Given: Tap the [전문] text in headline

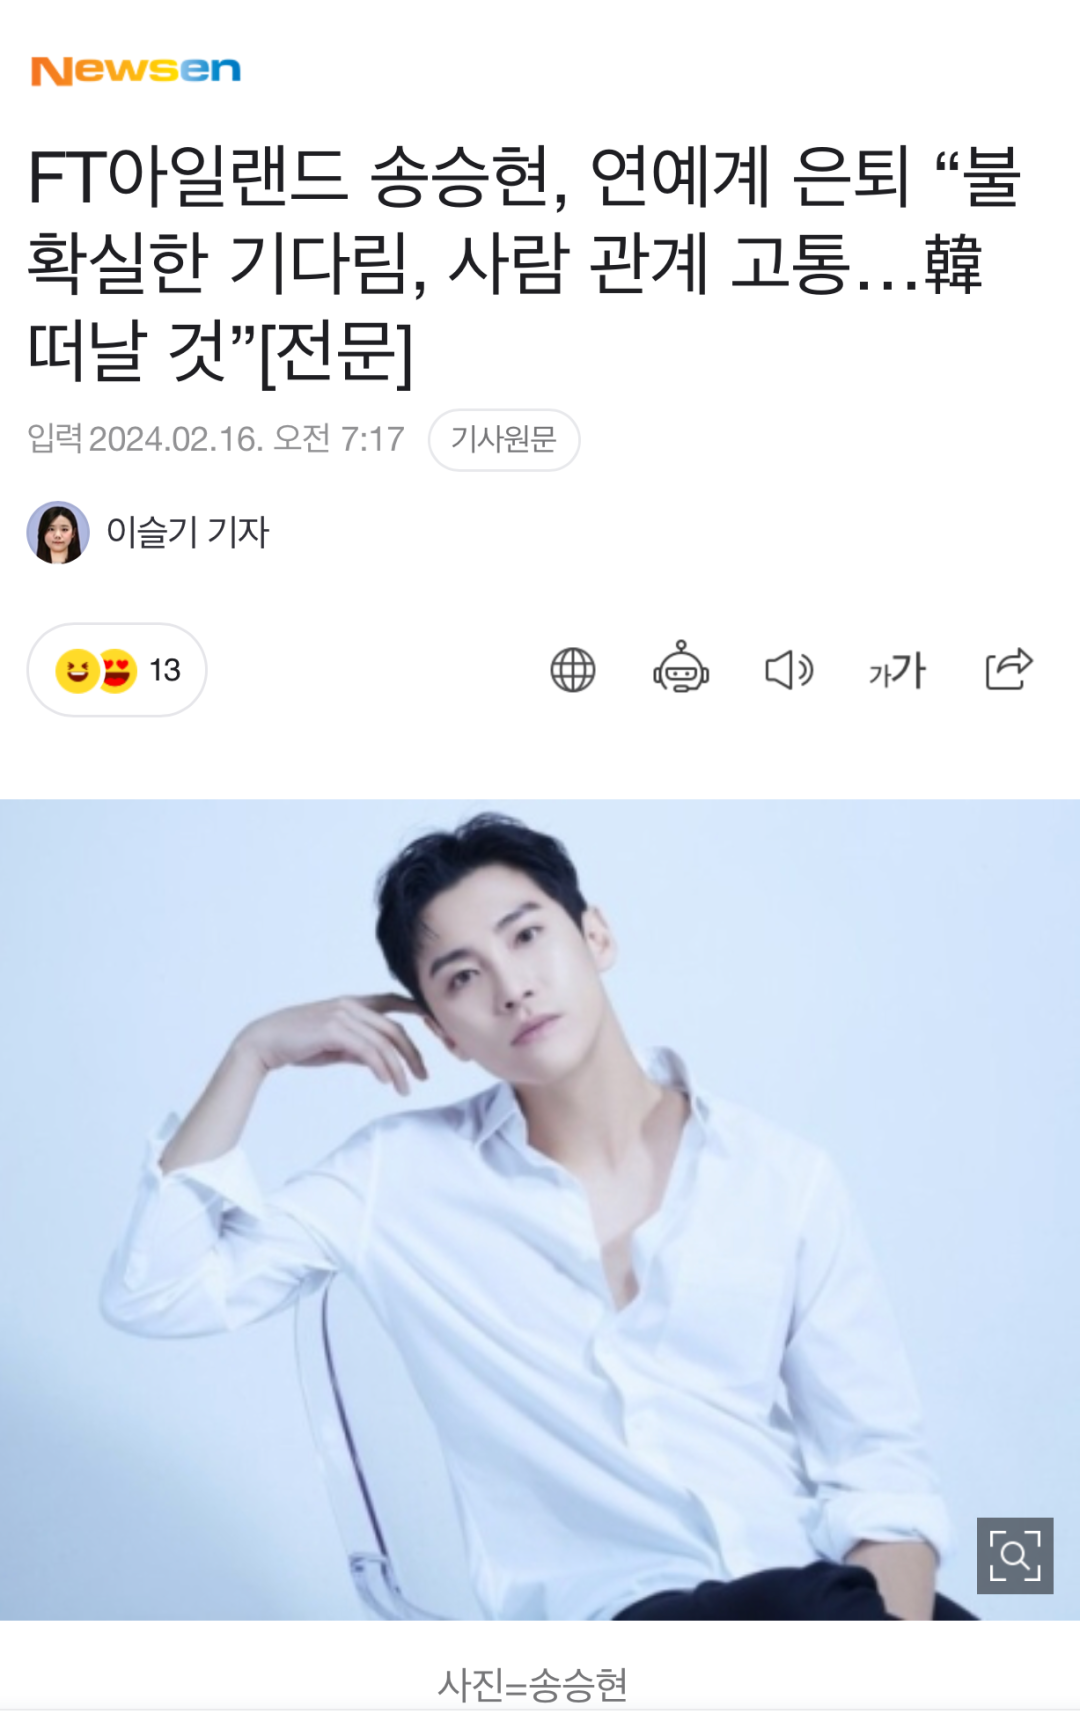Looking at the screenshot, I should coord(336,352).
